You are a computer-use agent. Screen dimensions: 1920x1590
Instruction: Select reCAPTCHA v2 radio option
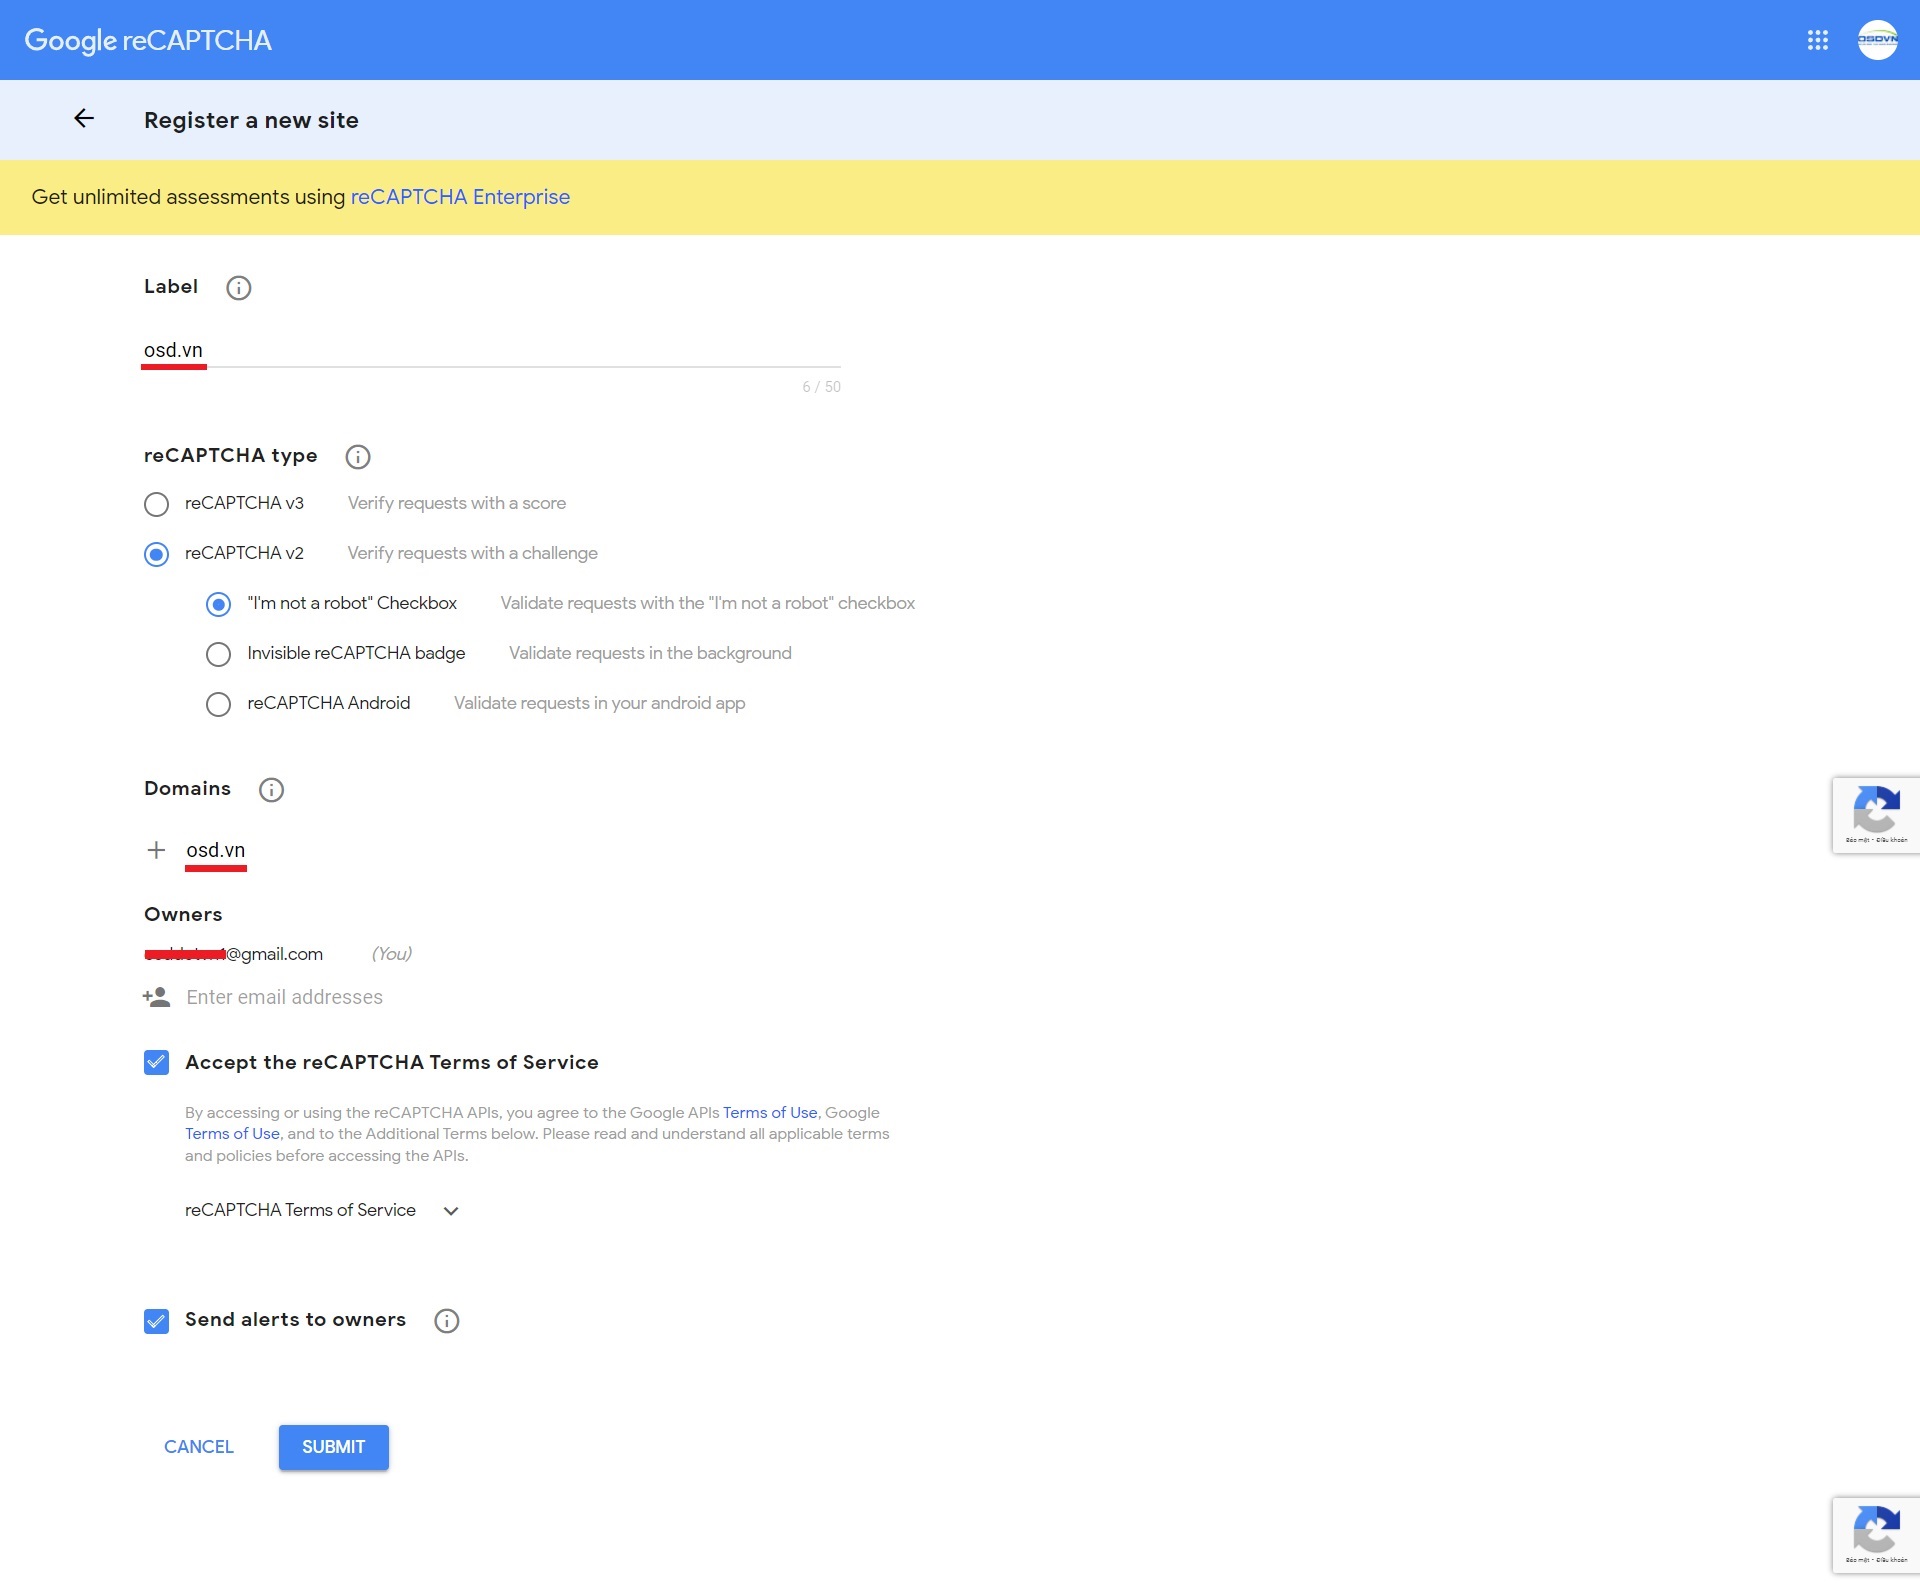(x=156, y=554)
